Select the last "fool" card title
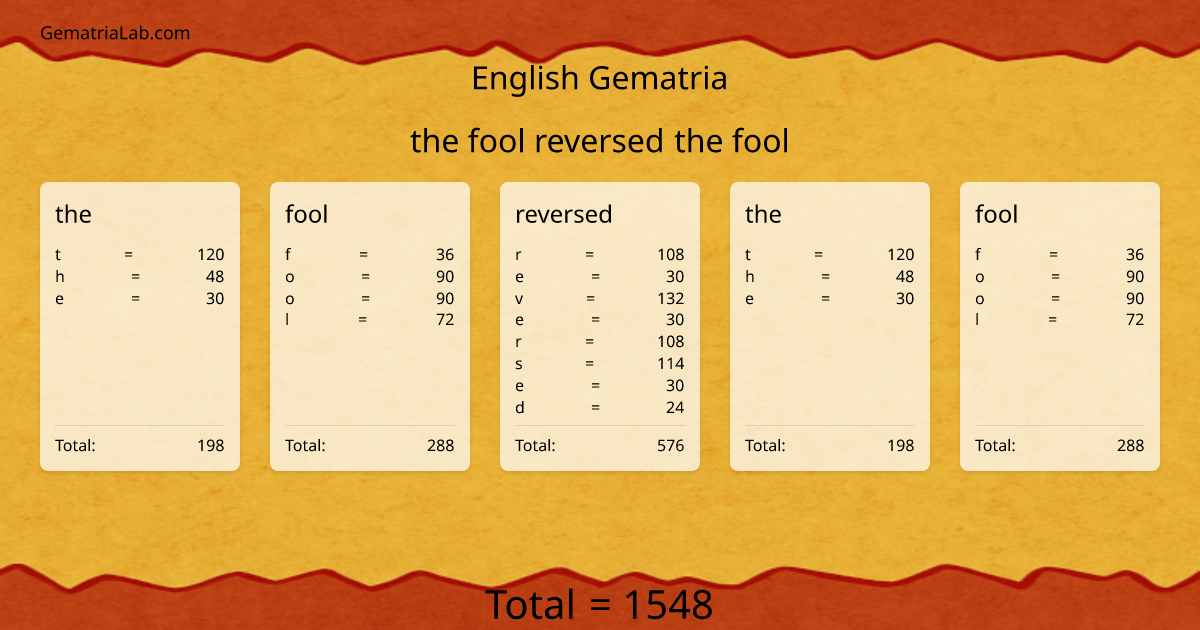 point(996,214)
